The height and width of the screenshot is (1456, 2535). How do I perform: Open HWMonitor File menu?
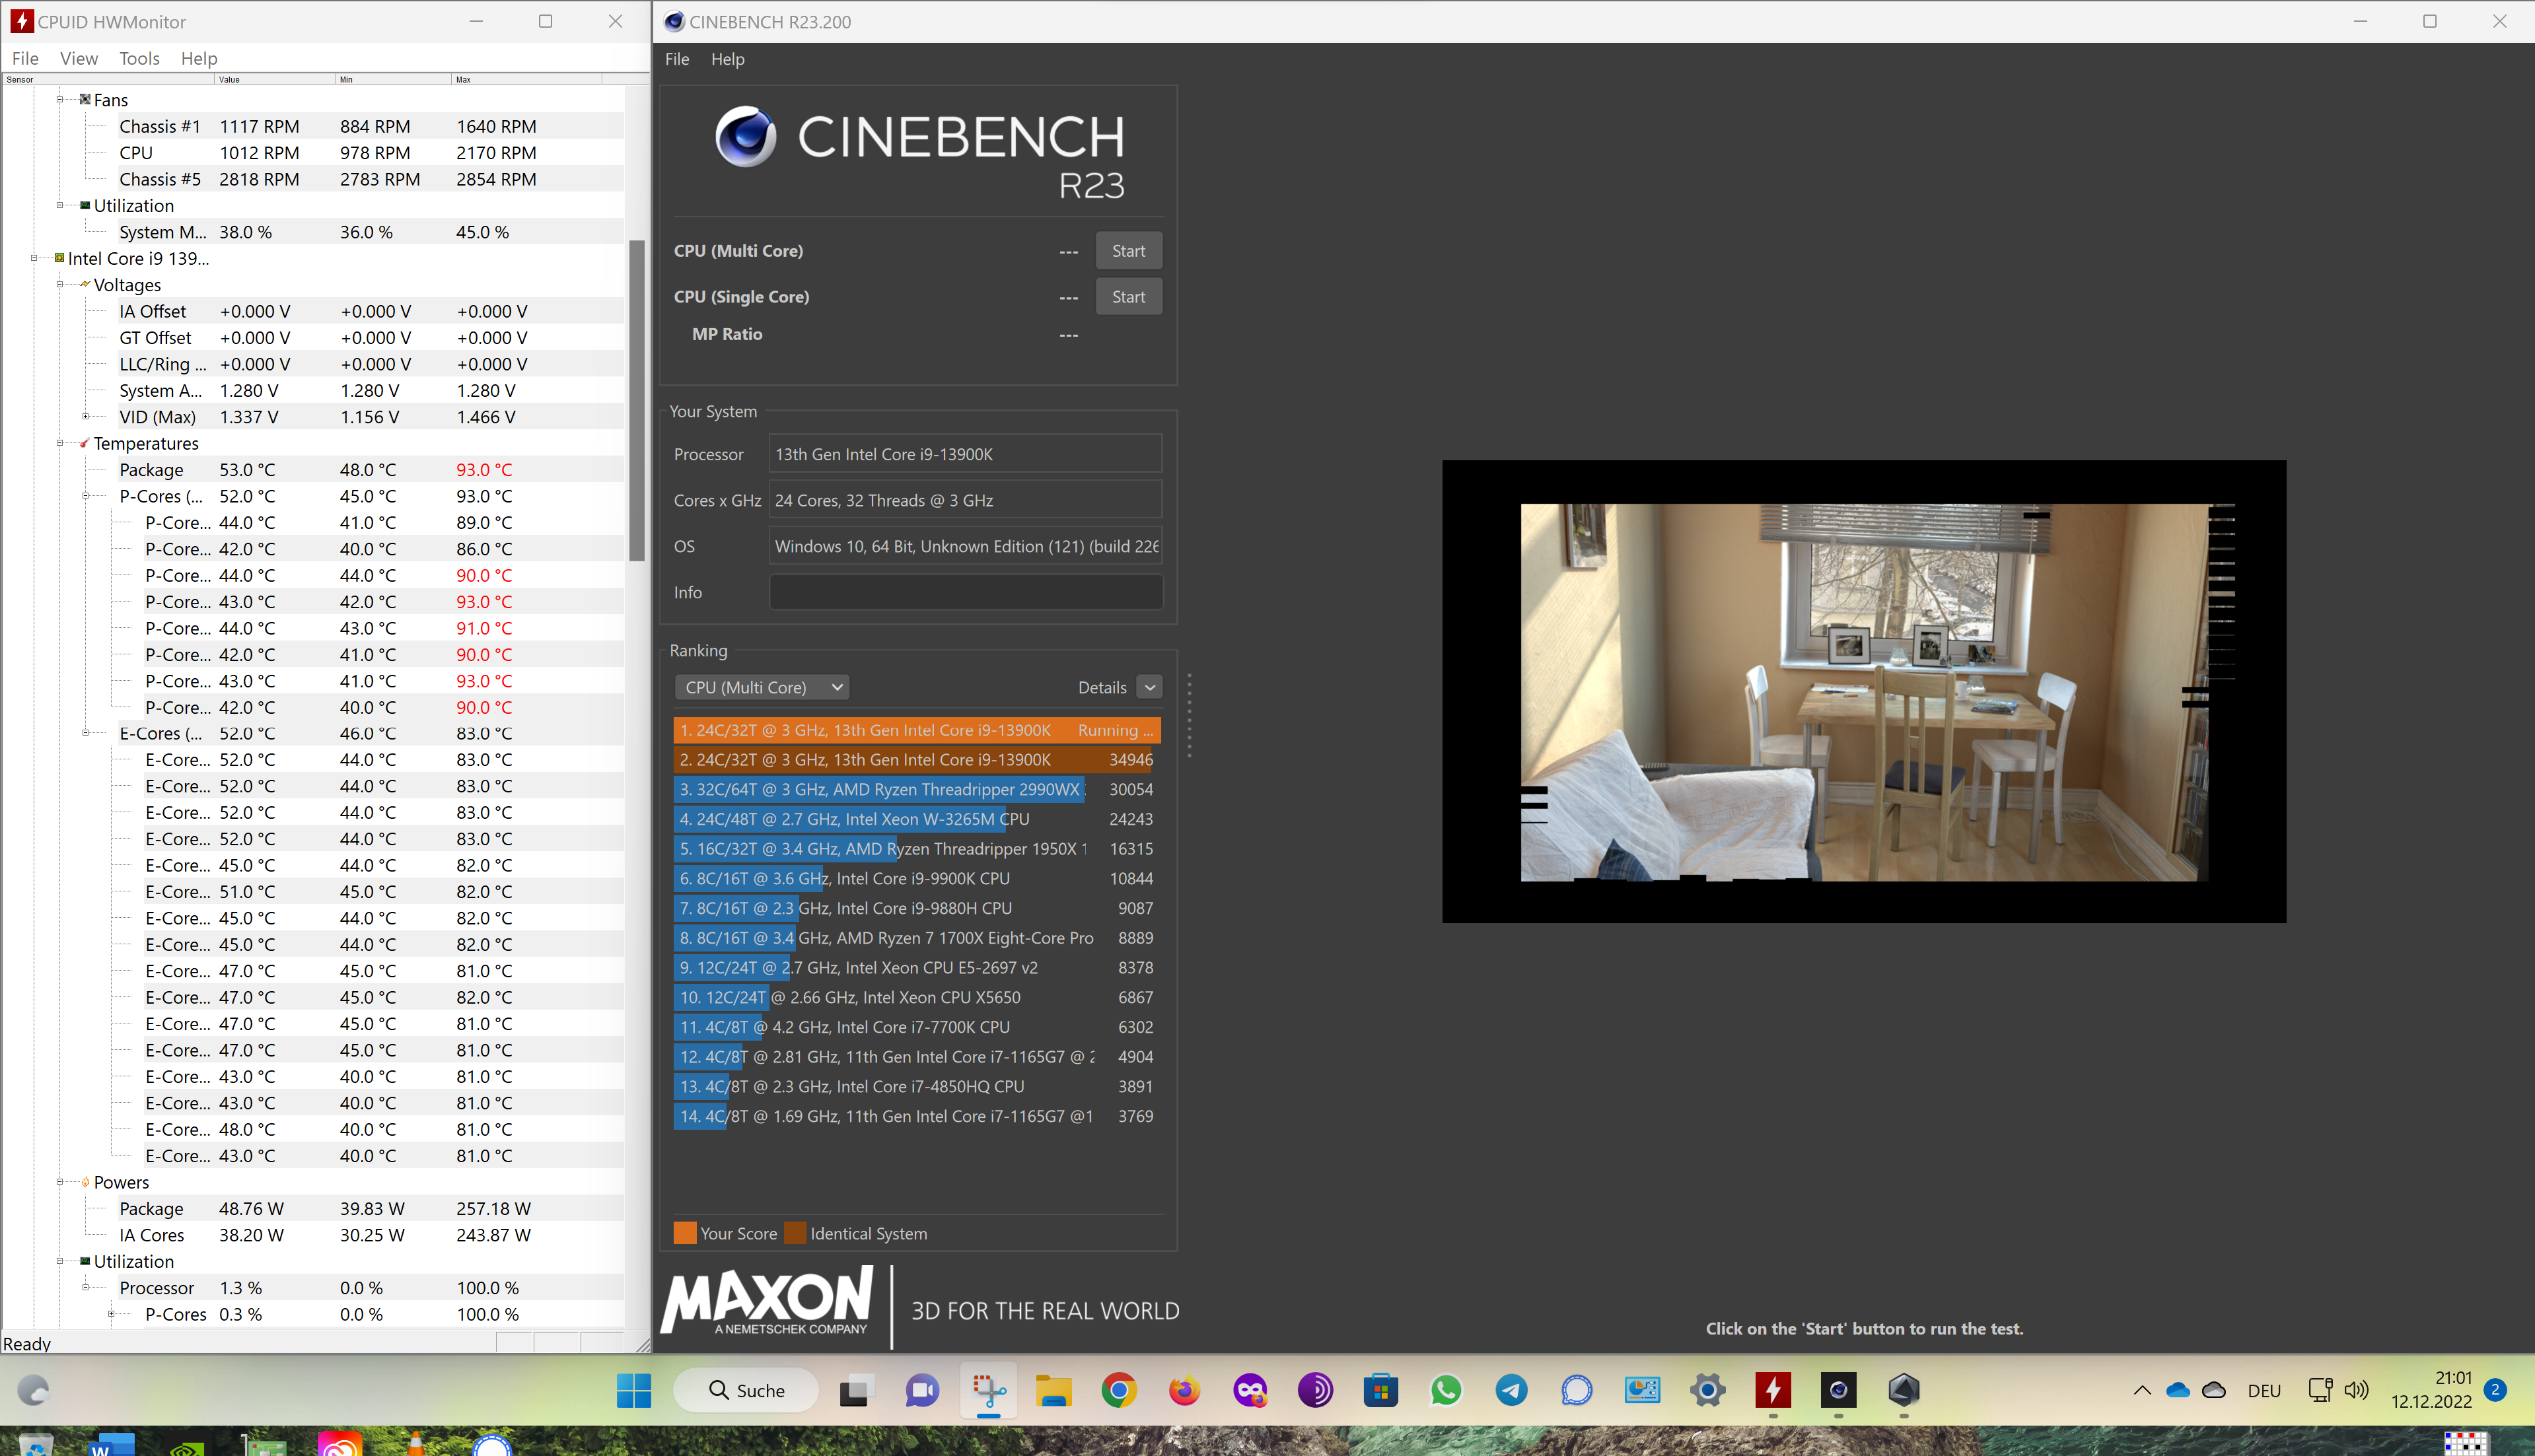click(x=25, y=59)
